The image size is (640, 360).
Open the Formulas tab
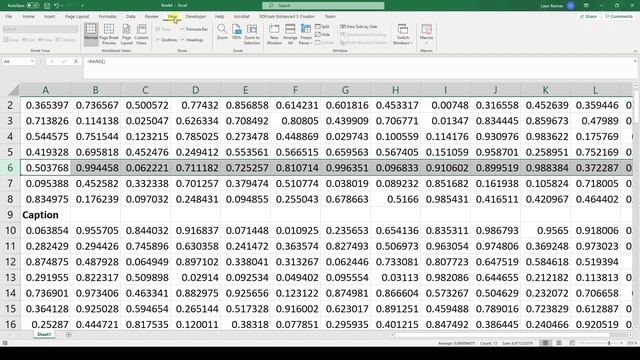pyautogui.click(x=108, y=16)
